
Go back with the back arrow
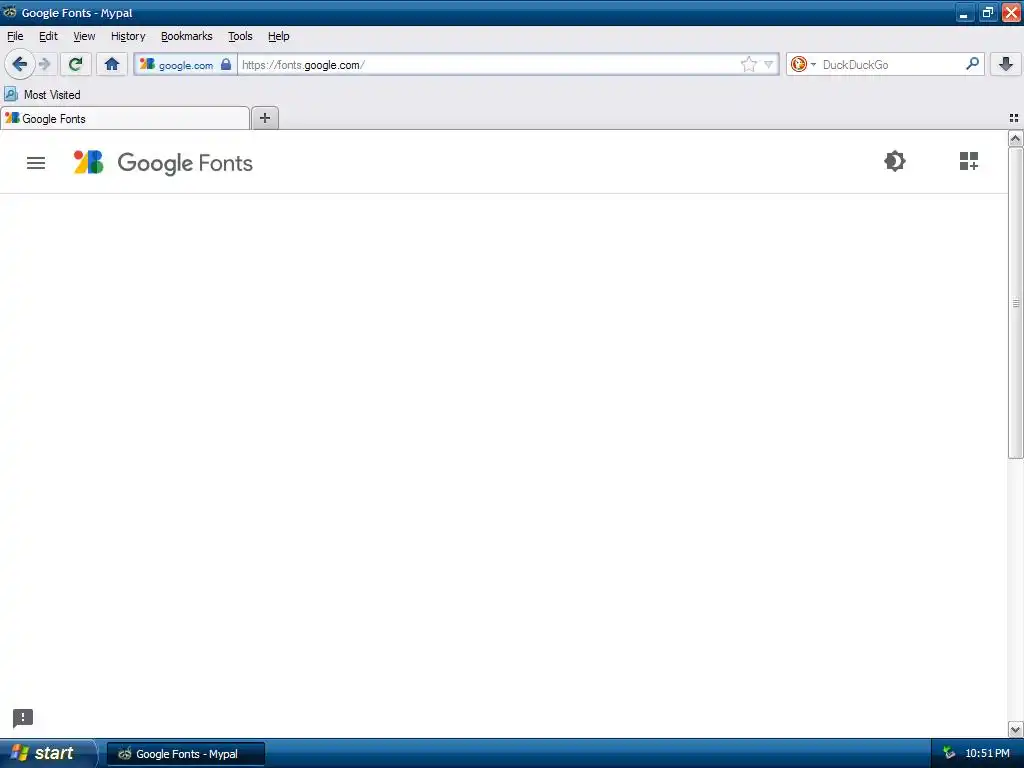(20, 64)
